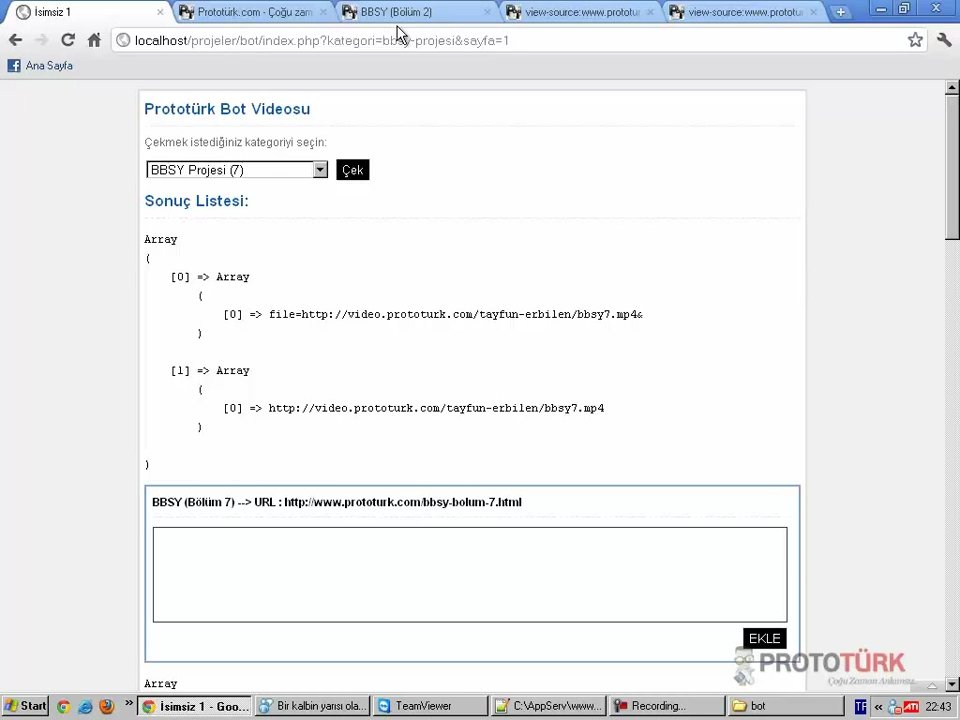
Task: Close the İsimsiz 1 tab
Action: (160, 12)
